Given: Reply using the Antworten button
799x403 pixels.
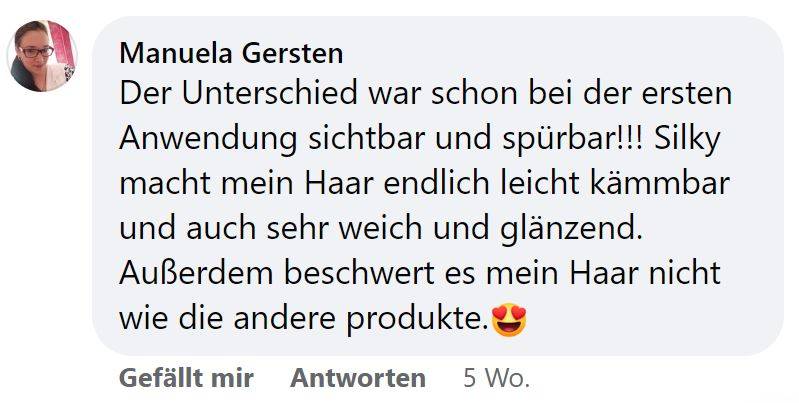Looking at the screenshot, I should tap(358, 379).
